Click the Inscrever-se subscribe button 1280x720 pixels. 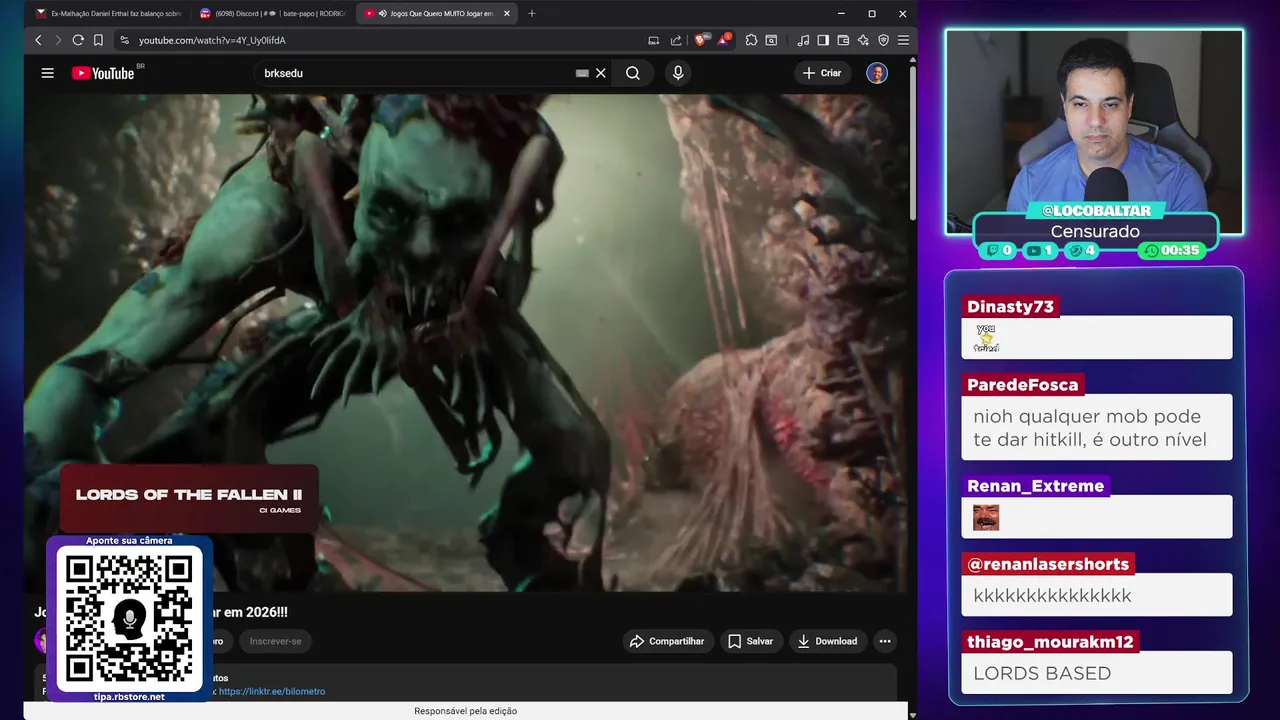[x=275, y=641]
